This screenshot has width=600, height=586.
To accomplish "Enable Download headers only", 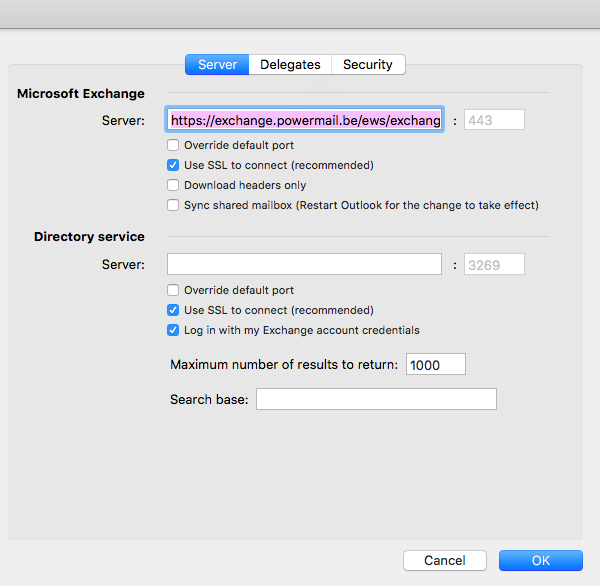I will (173, 185).
